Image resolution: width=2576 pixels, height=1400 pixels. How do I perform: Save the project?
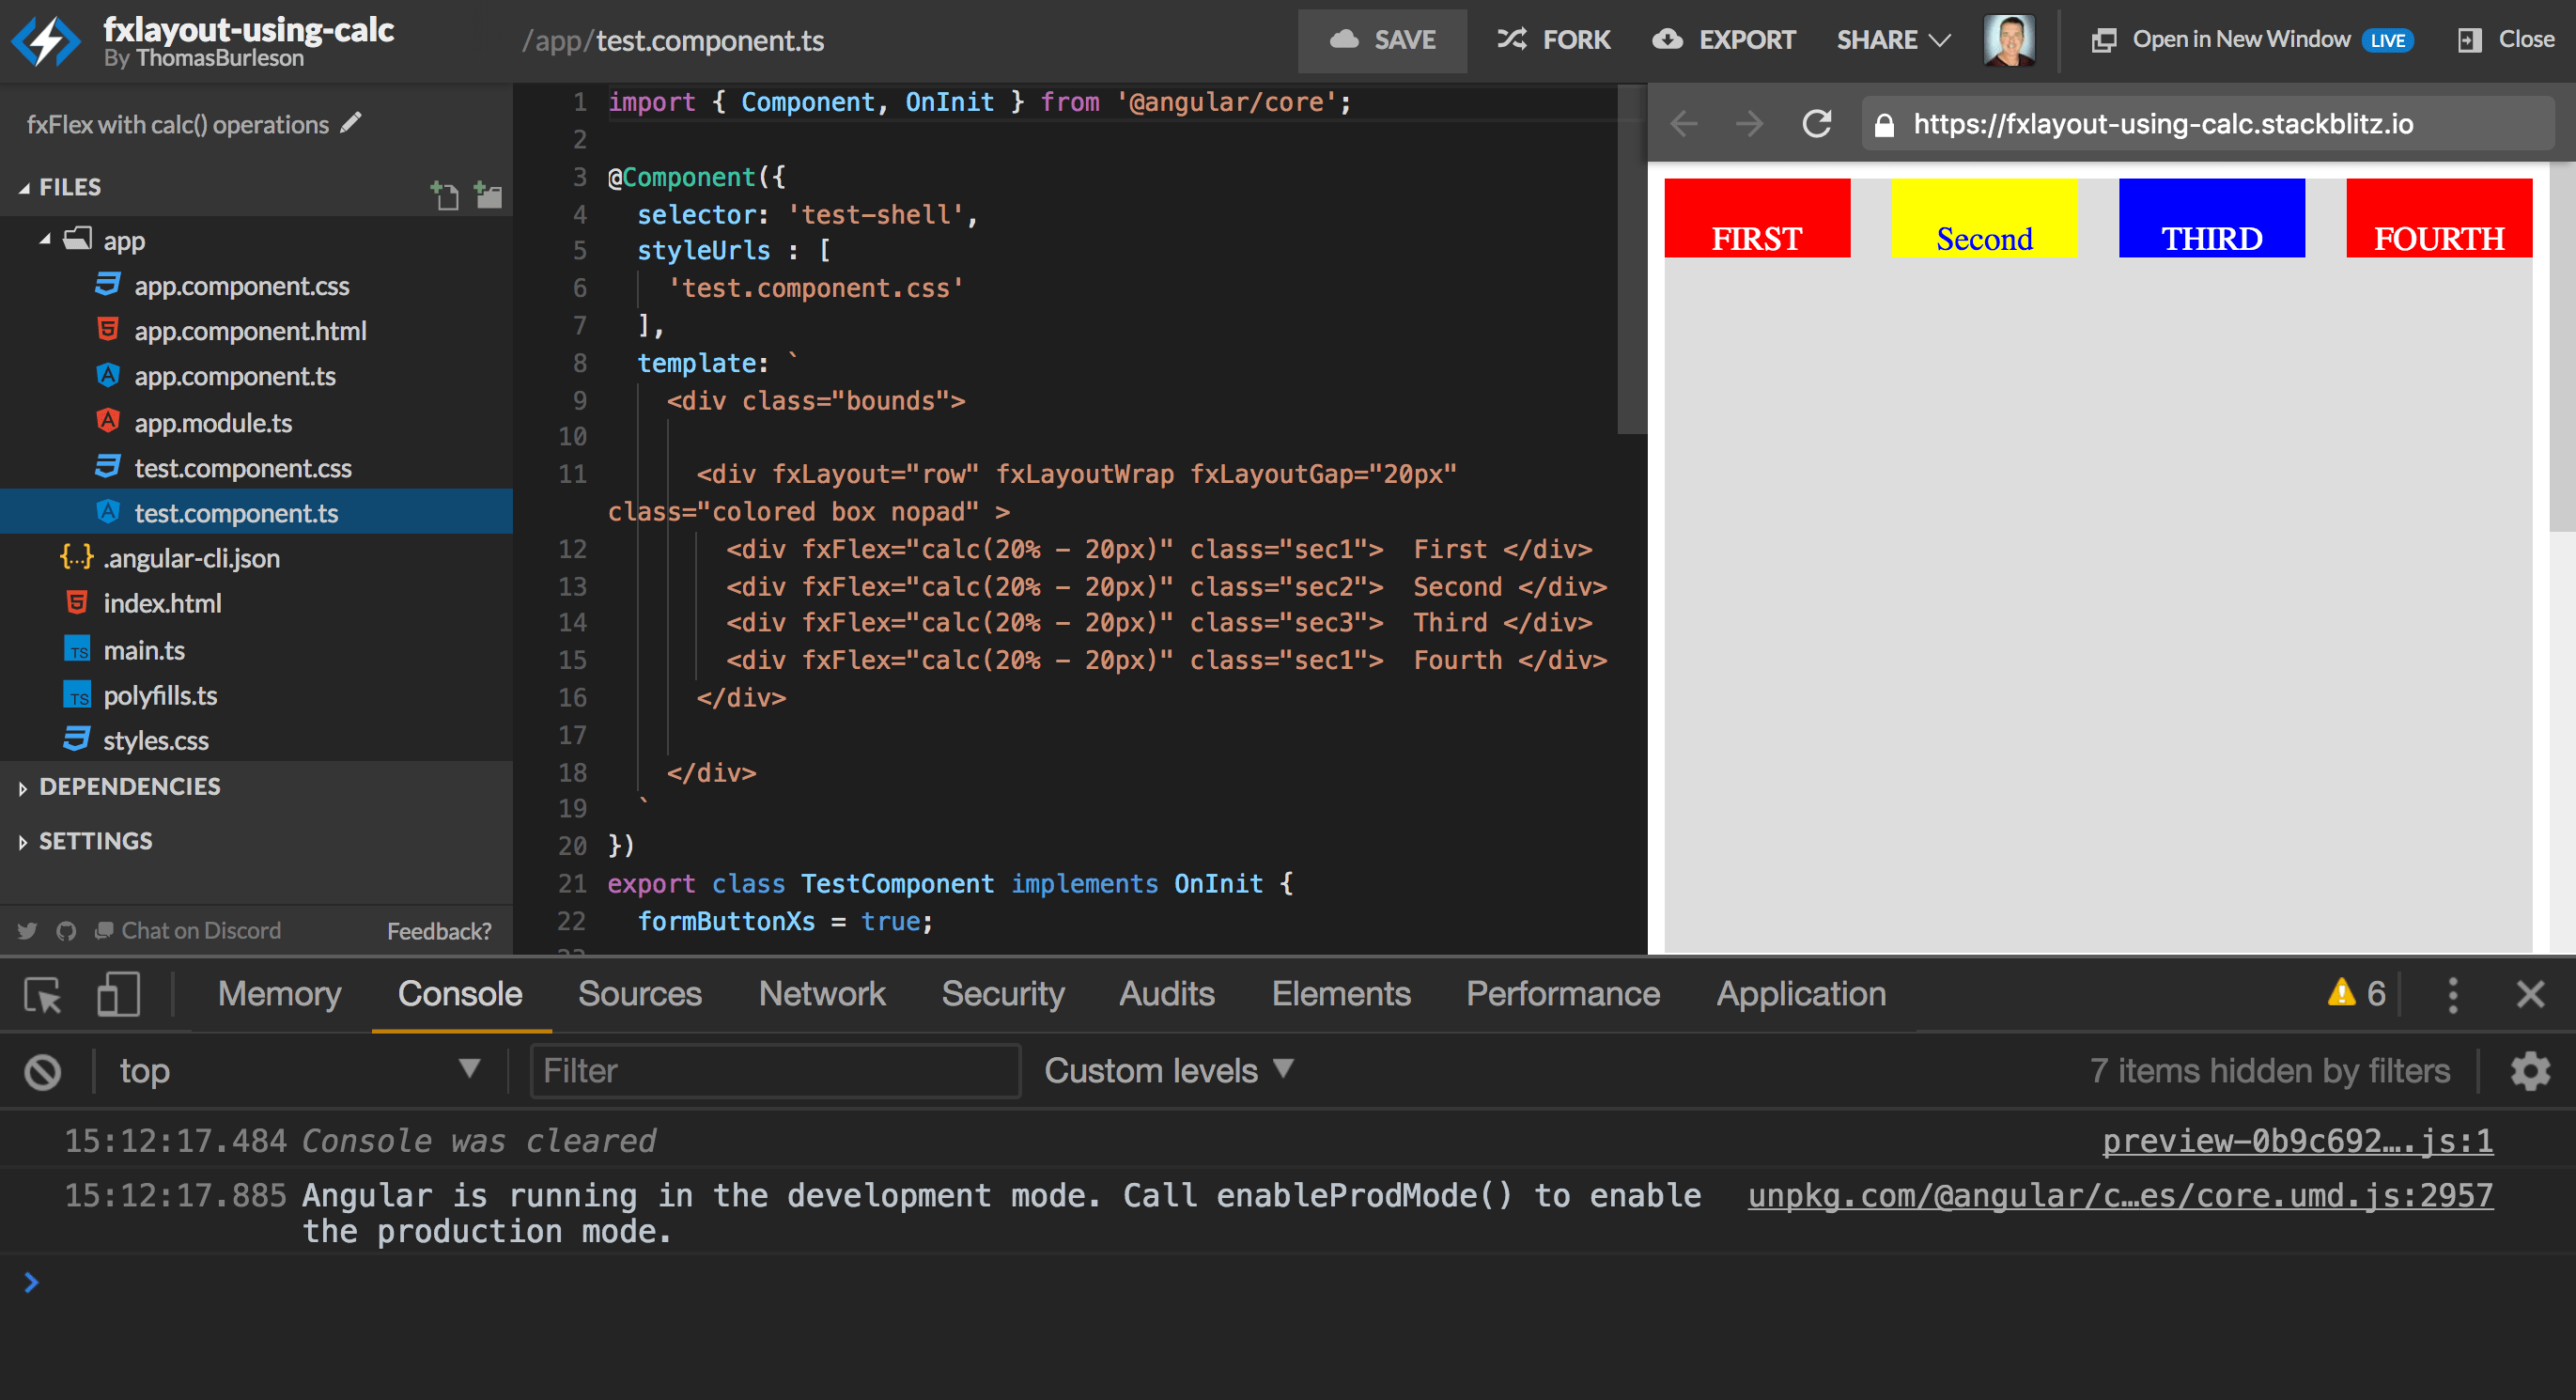[x=1382, y=40]
